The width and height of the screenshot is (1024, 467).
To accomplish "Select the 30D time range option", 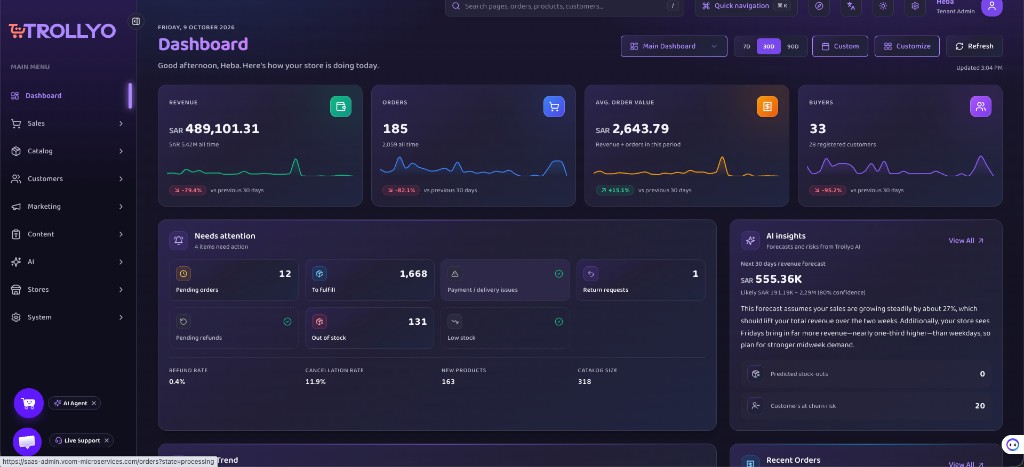I will (769, 46).
